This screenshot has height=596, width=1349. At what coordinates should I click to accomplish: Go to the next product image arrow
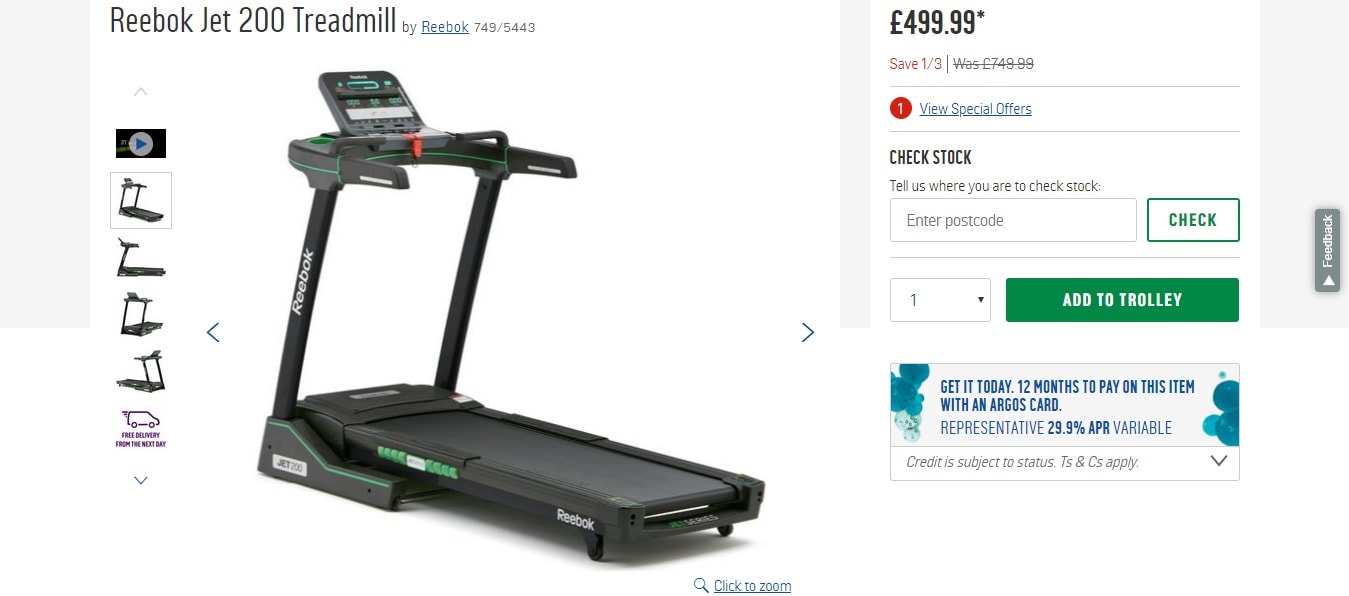[808, 332]
